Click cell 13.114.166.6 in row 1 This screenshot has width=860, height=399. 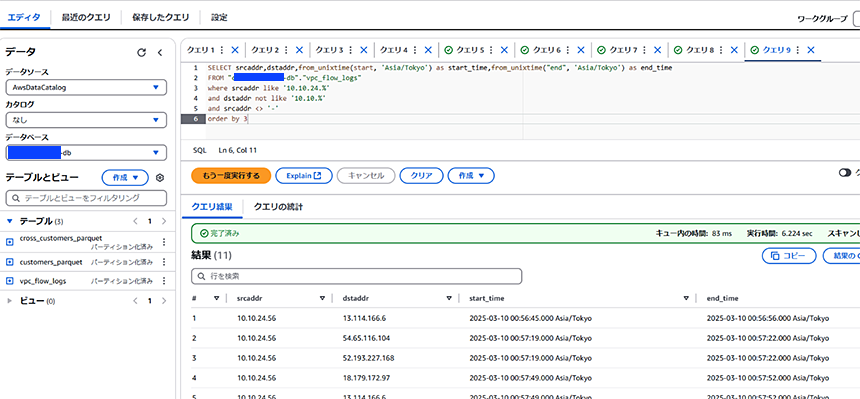pyautogui.click(x=365, y=318)
